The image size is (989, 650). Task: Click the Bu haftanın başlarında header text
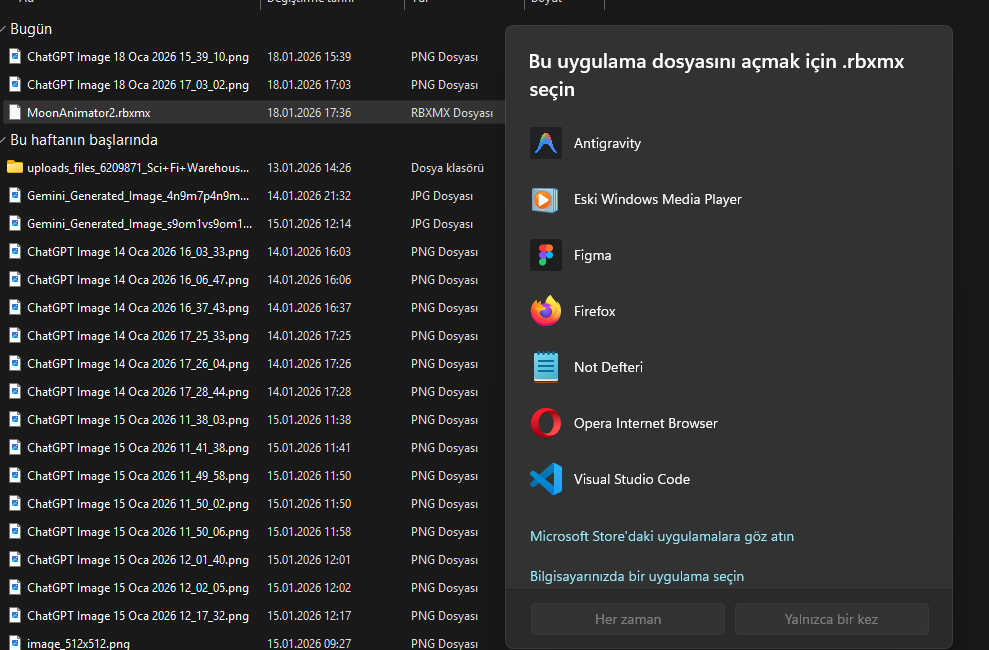click(84, 140)
